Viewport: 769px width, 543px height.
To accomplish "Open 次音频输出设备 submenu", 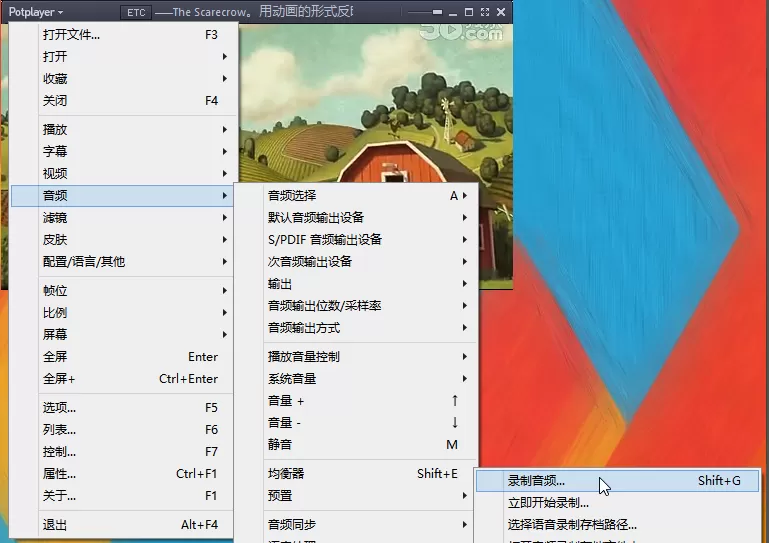I will point(357,262).
